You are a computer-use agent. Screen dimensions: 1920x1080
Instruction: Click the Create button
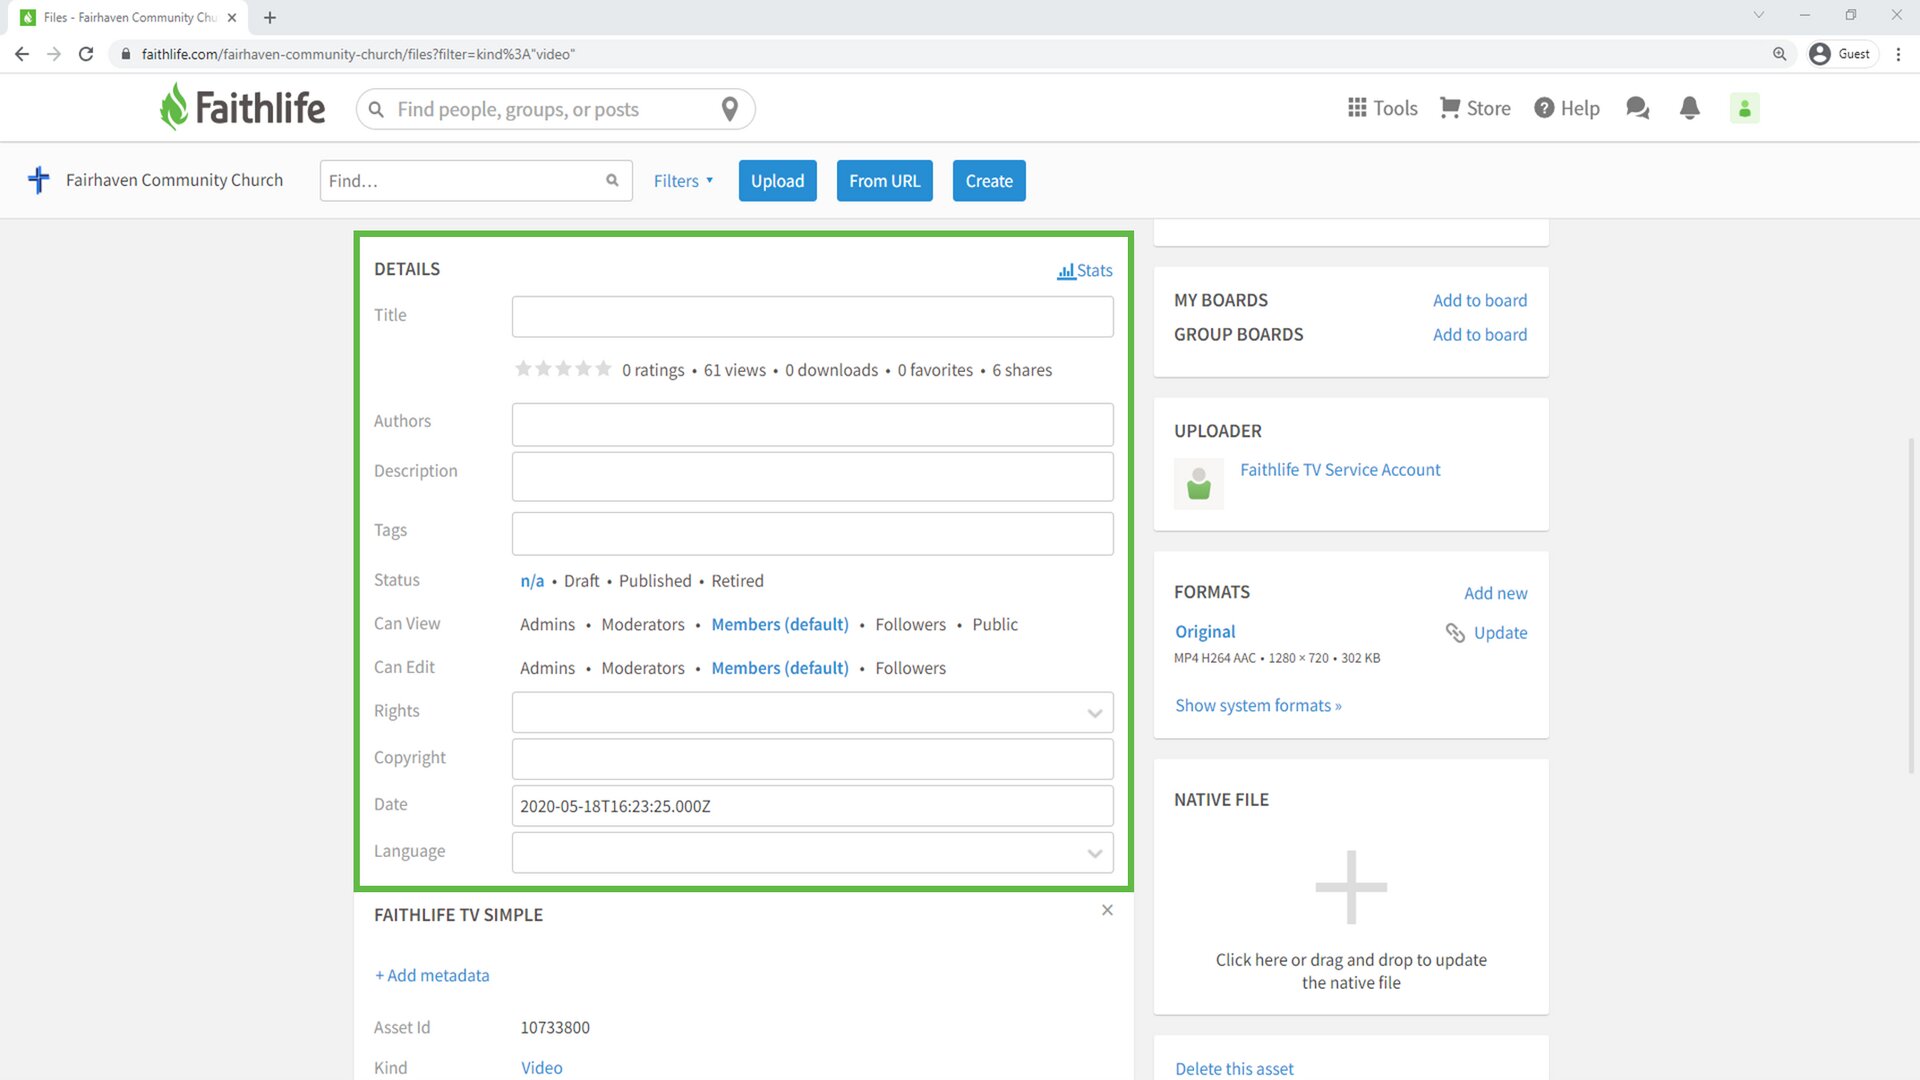(x=989, y=181)
